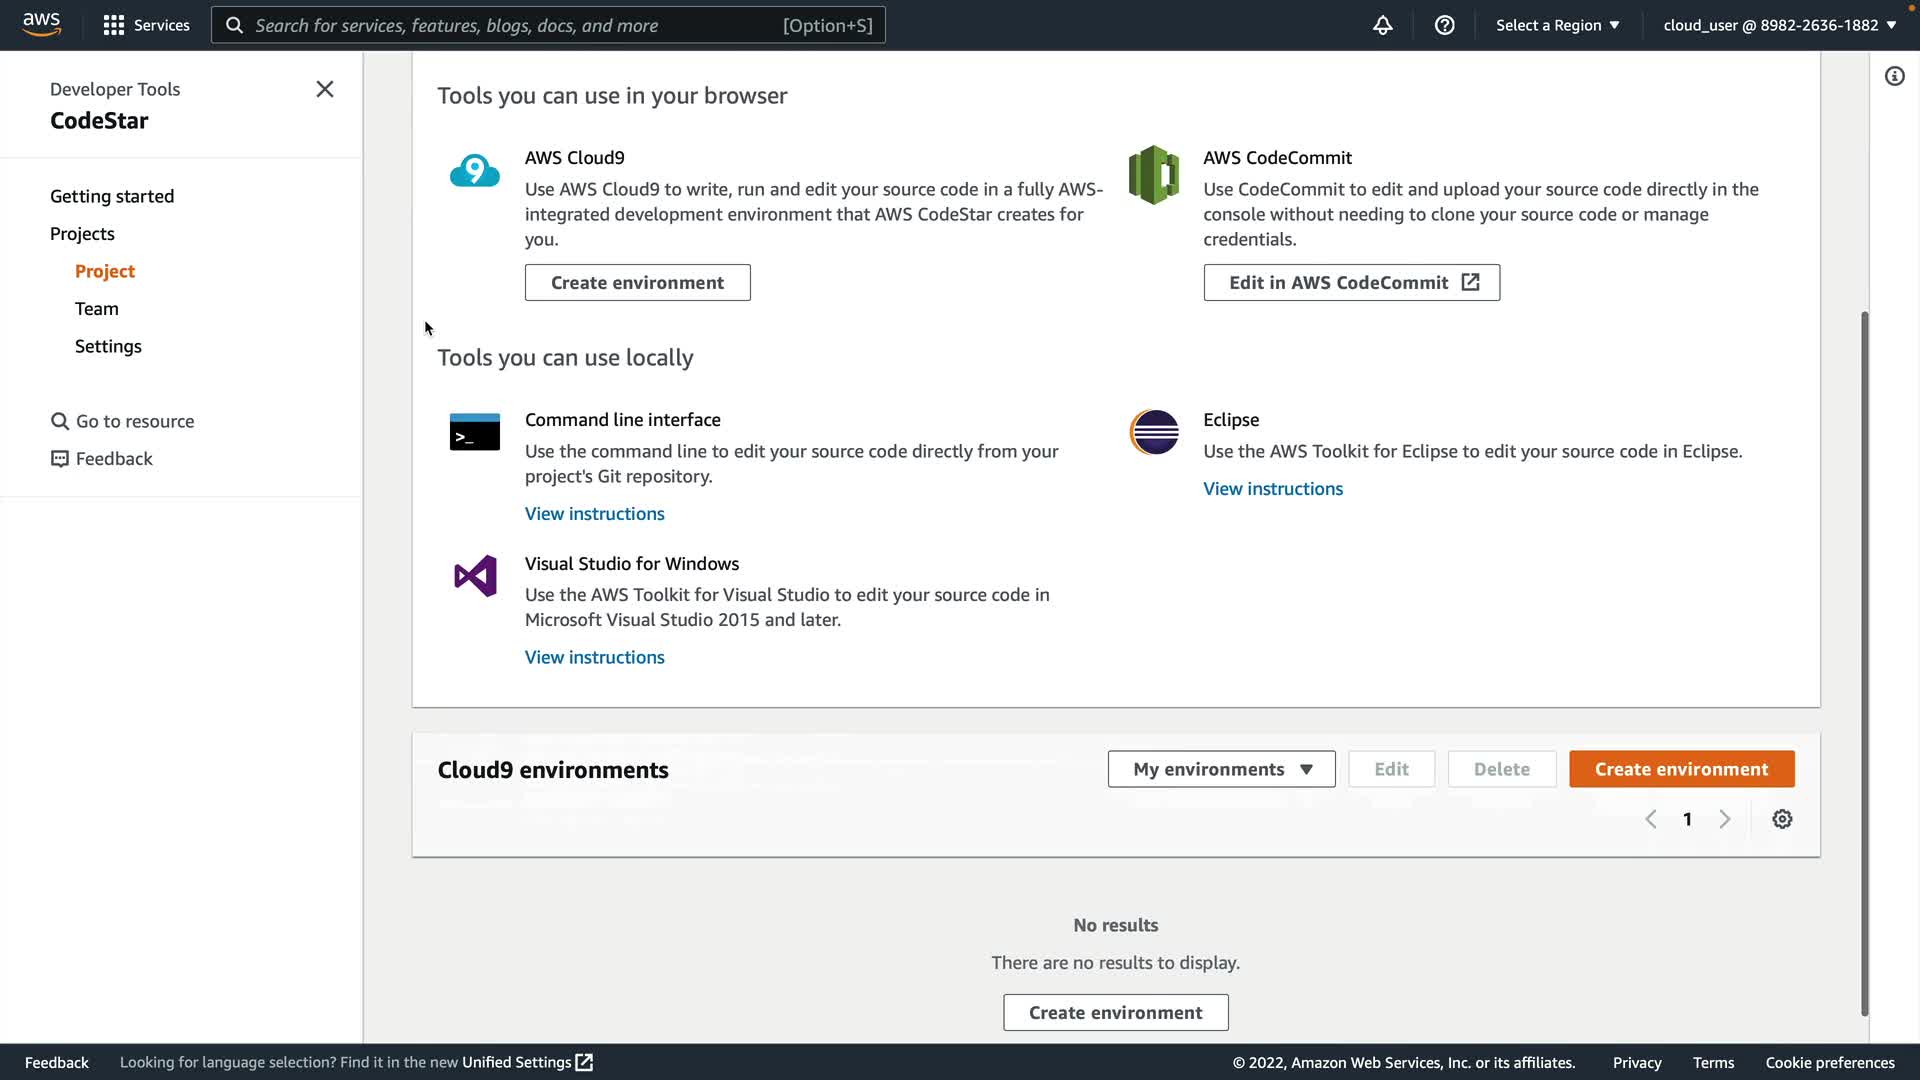Image resolution: width=1920 pixels, height=1080 pixels.
Task: Open the notifications bell
Action: [1382, 25]
